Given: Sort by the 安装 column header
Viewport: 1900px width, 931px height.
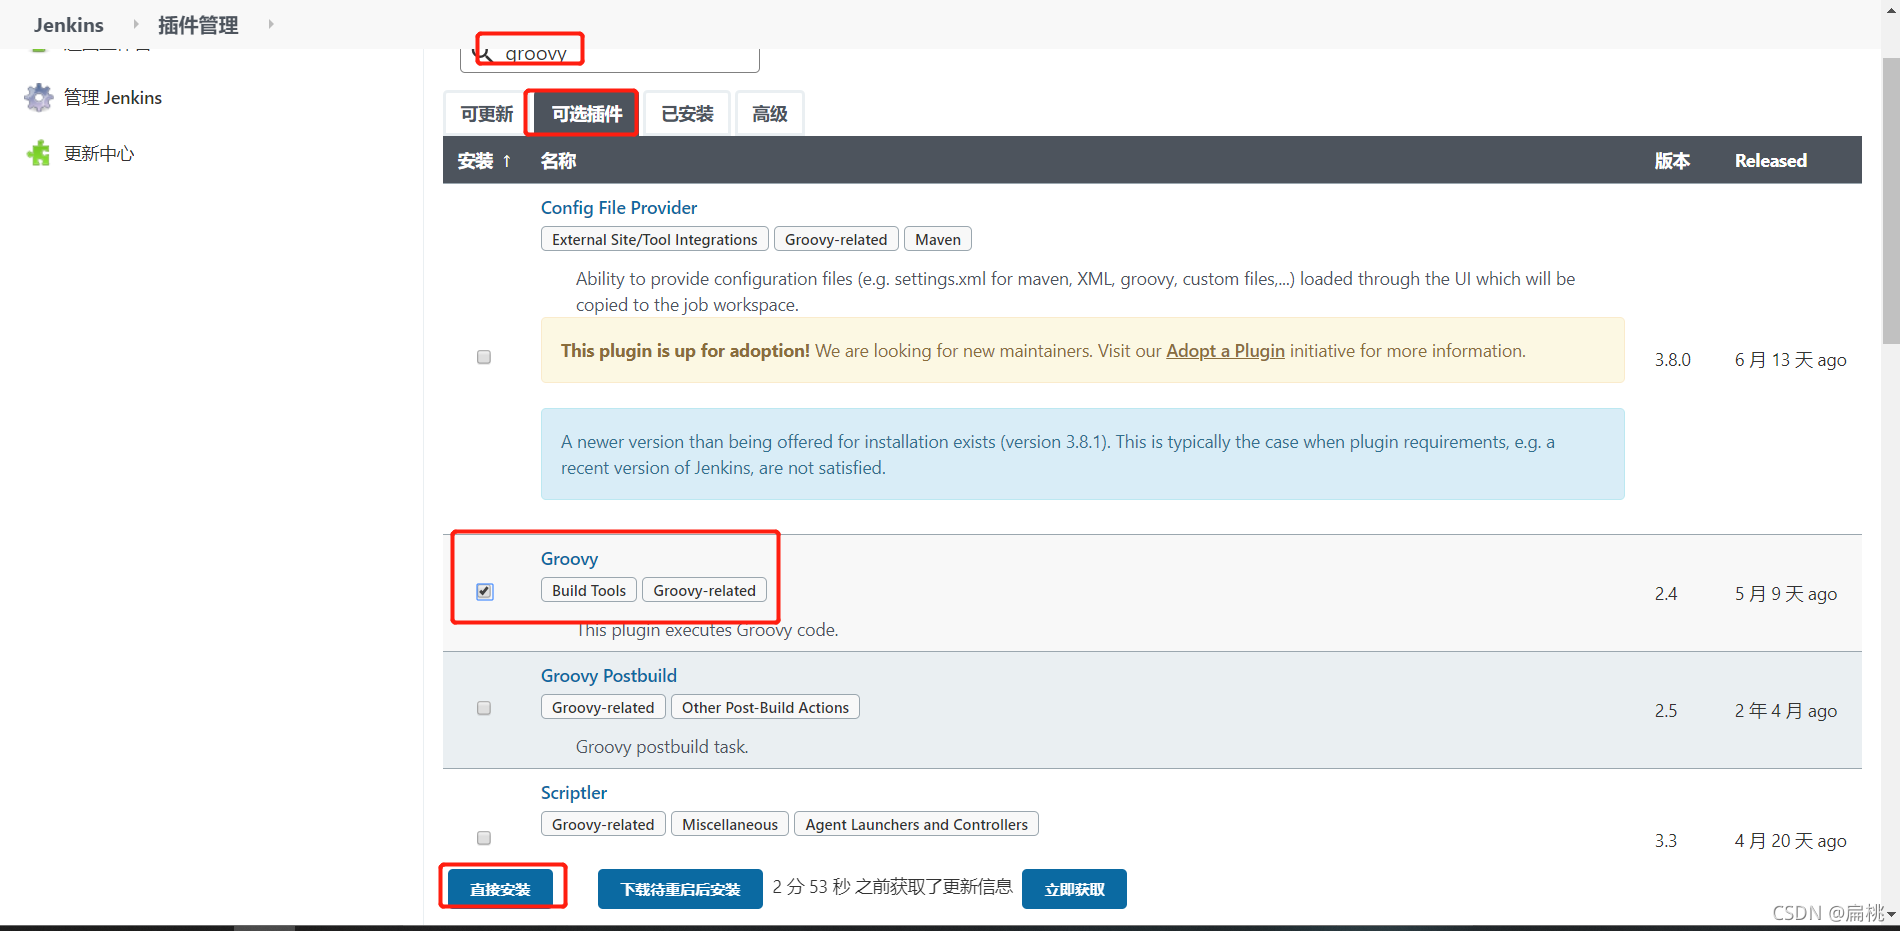Looking at the screenshot, I should click(485, 161).
